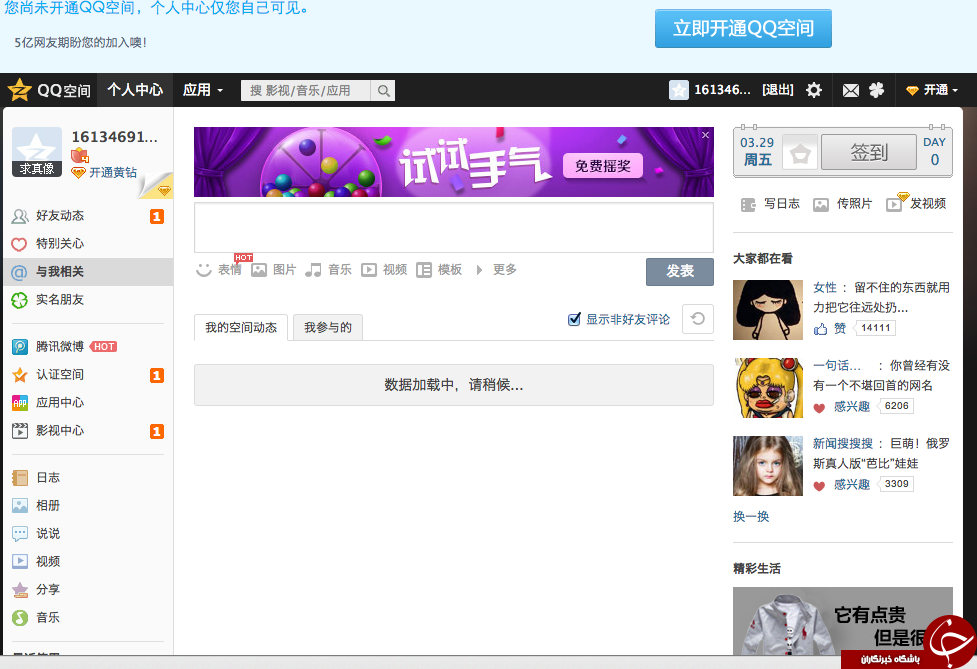The height and width of the screenshot is (669, 977).
Task: Click the 表情 smiley icon
Action: 203,270
